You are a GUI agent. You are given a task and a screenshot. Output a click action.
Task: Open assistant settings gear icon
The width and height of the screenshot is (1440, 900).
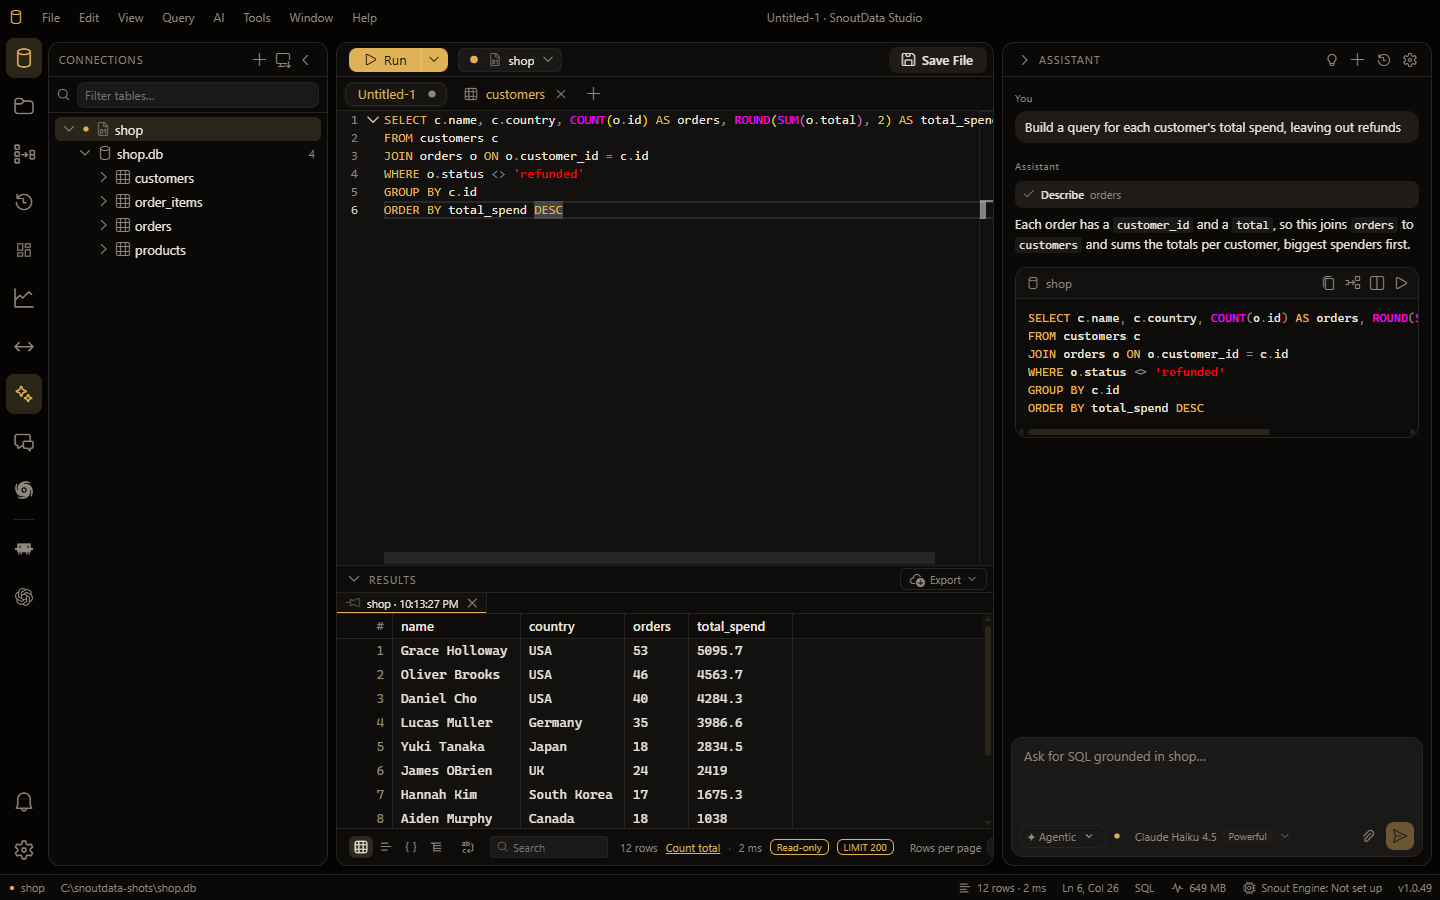click(x=1410, y=60)
